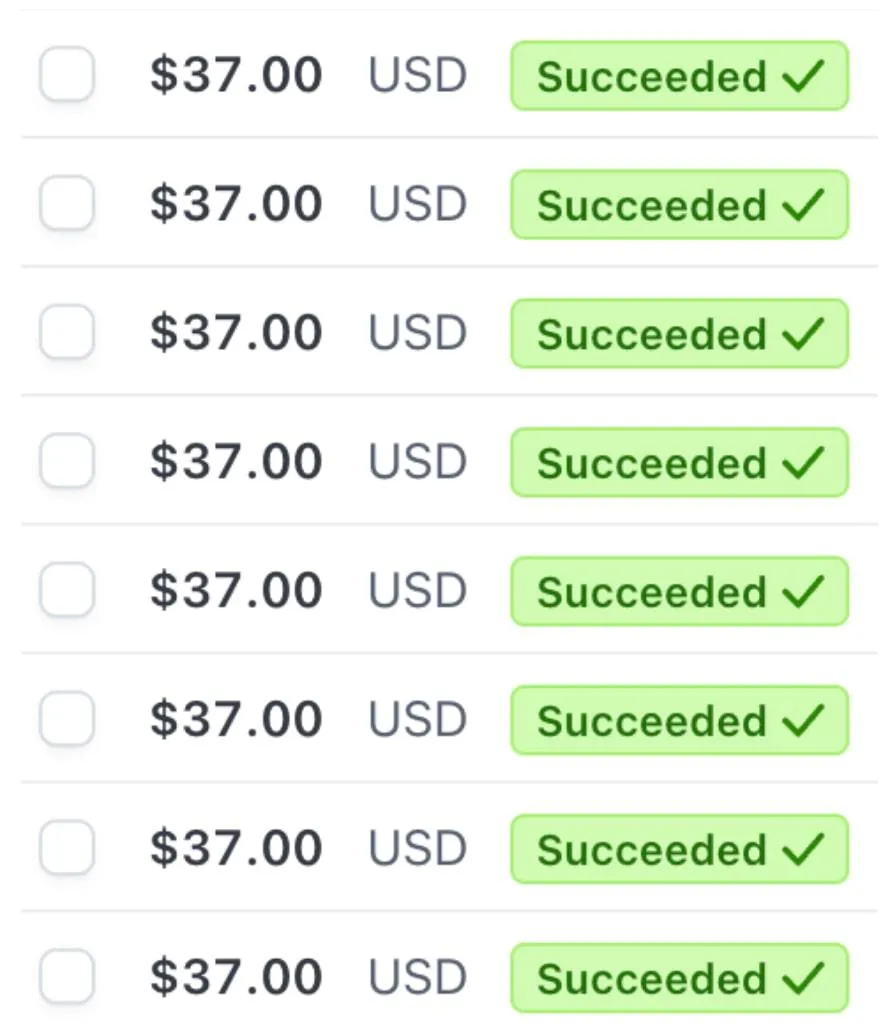Enable the sixth row's checkbox
Viewport: 895px width, 1031px height.
(67, 720)
